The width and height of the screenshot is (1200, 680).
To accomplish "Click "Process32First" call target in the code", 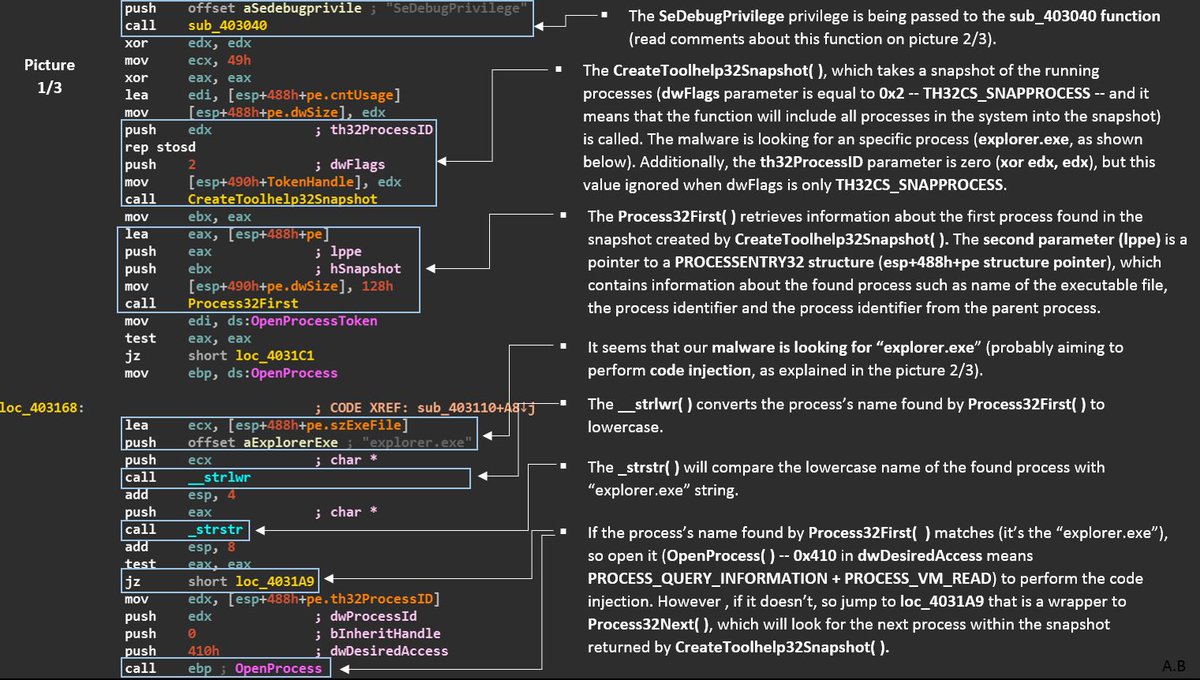I will pos(243,303).
